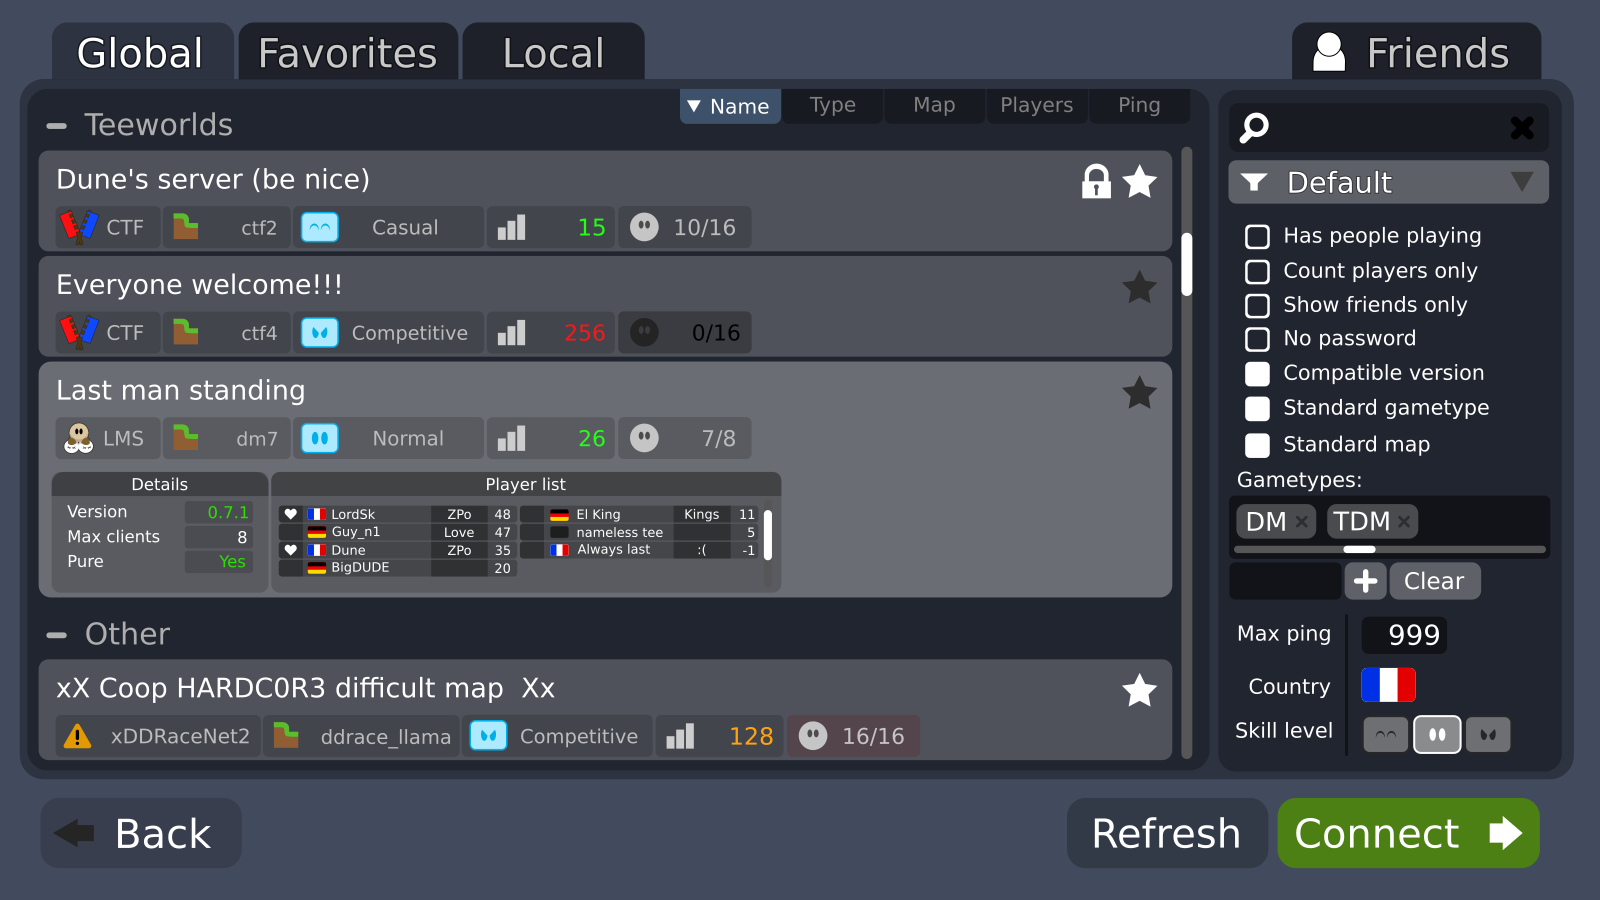Switch to the Local tab
Viewport: 1600px width, 900px height.
pyautogui.click(x=553, y=53)
